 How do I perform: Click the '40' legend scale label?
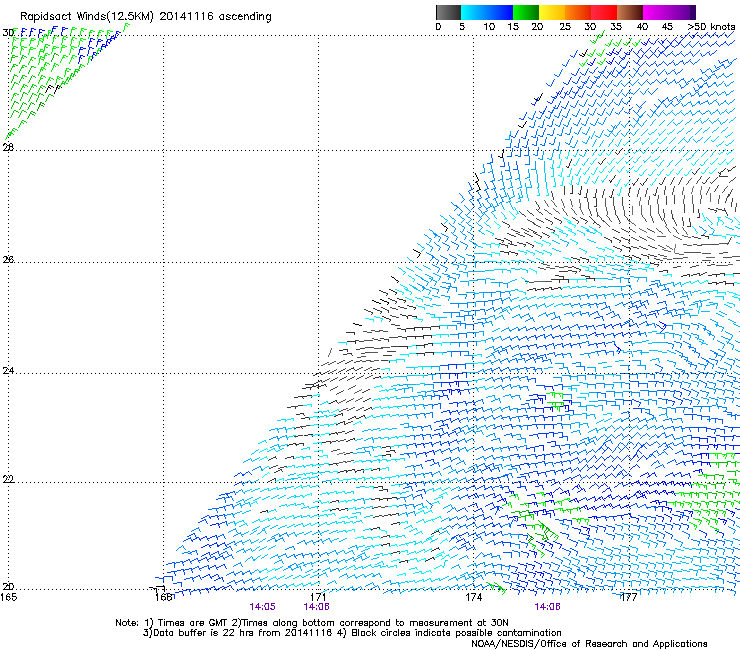click(642, 27)
